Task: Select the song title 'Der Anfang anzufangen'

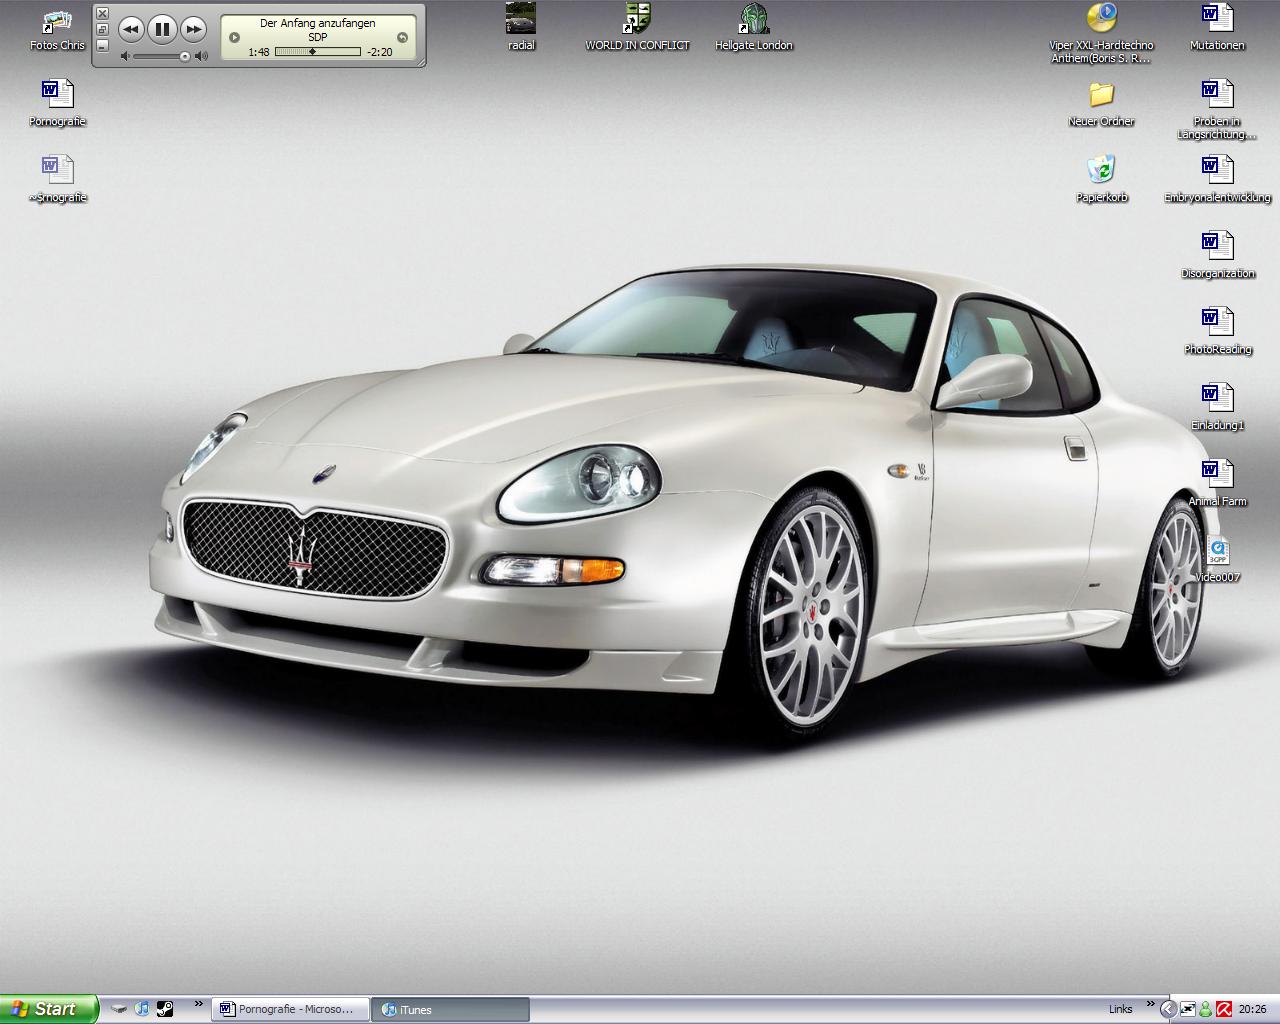Action: [x=318, y=23]
